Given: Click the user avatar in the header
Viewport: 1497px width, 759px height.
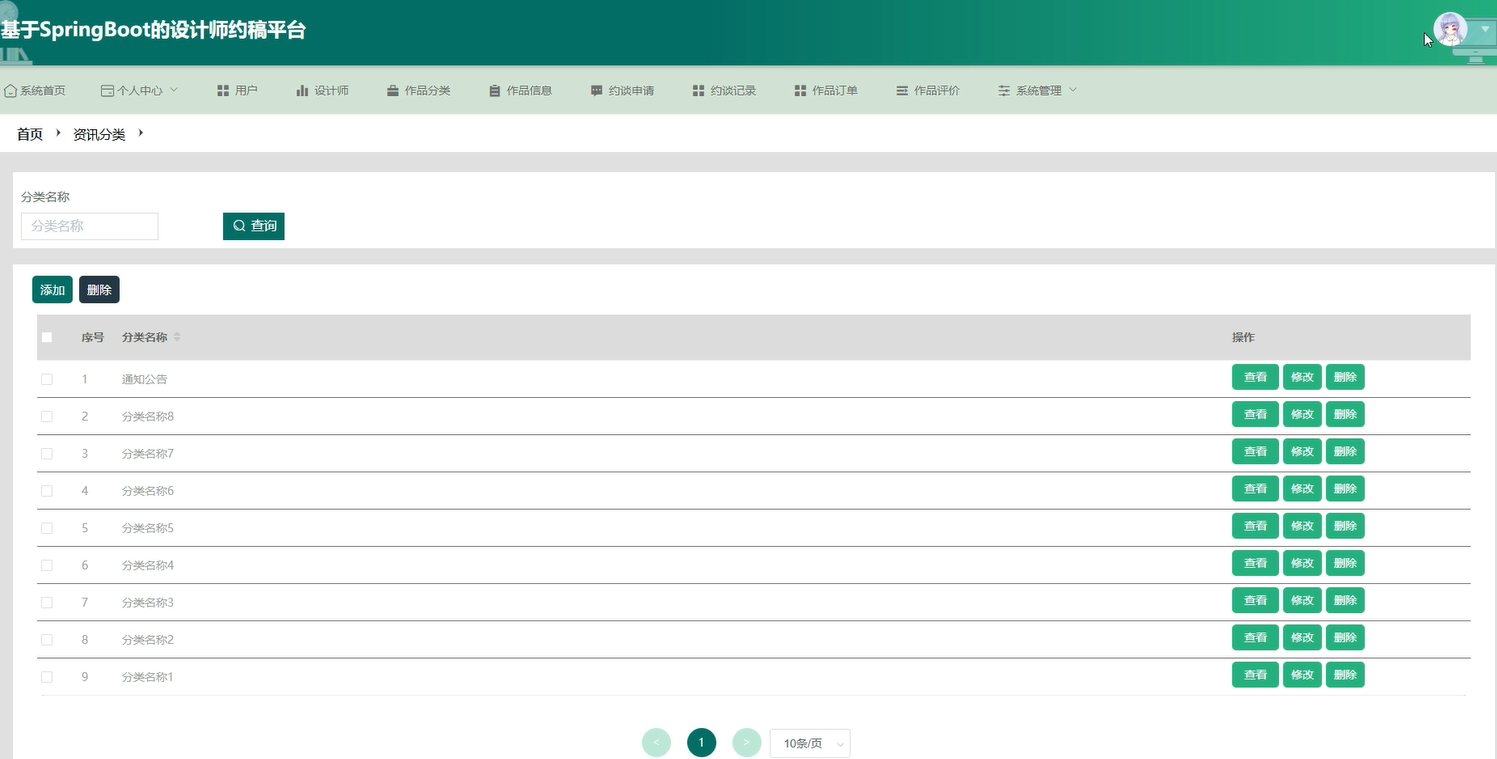Looking at the screenshot, I should (1450, 29).
